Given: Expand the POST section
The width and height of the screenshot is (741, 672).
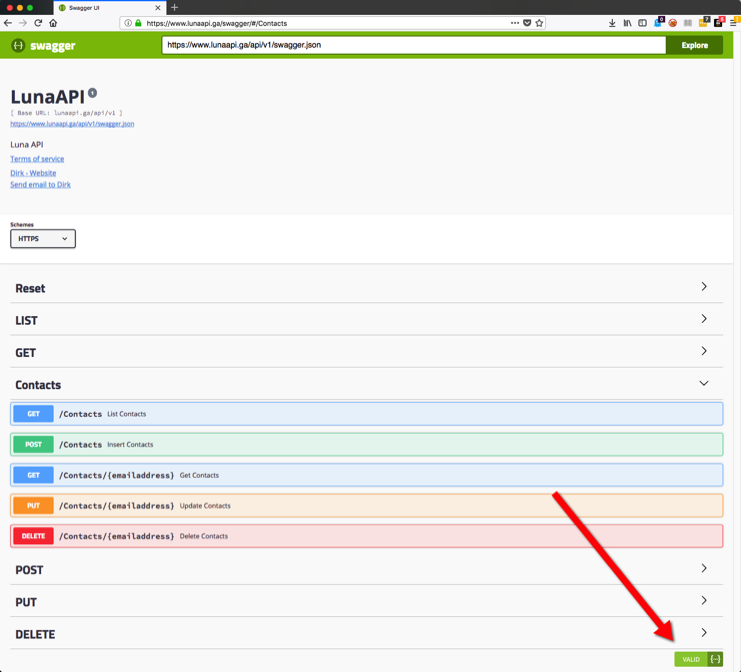Looking at the screenshot, I should coord(366,569).
